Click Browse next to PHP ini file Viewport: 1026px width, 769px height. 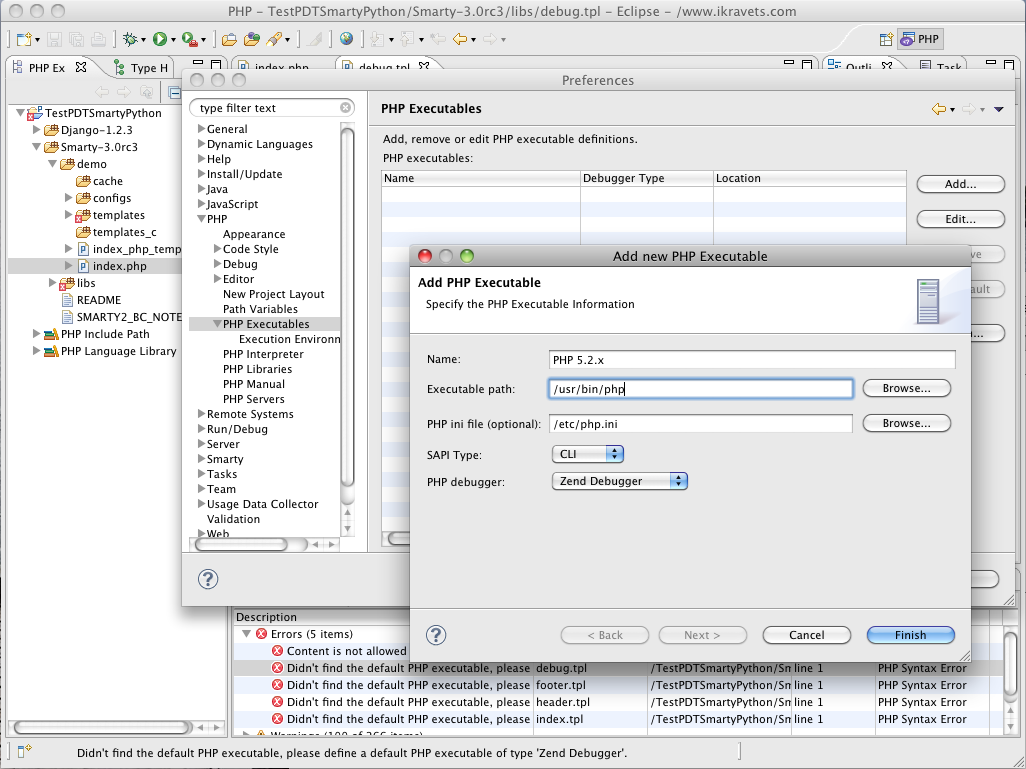click(x=906, y=423)
